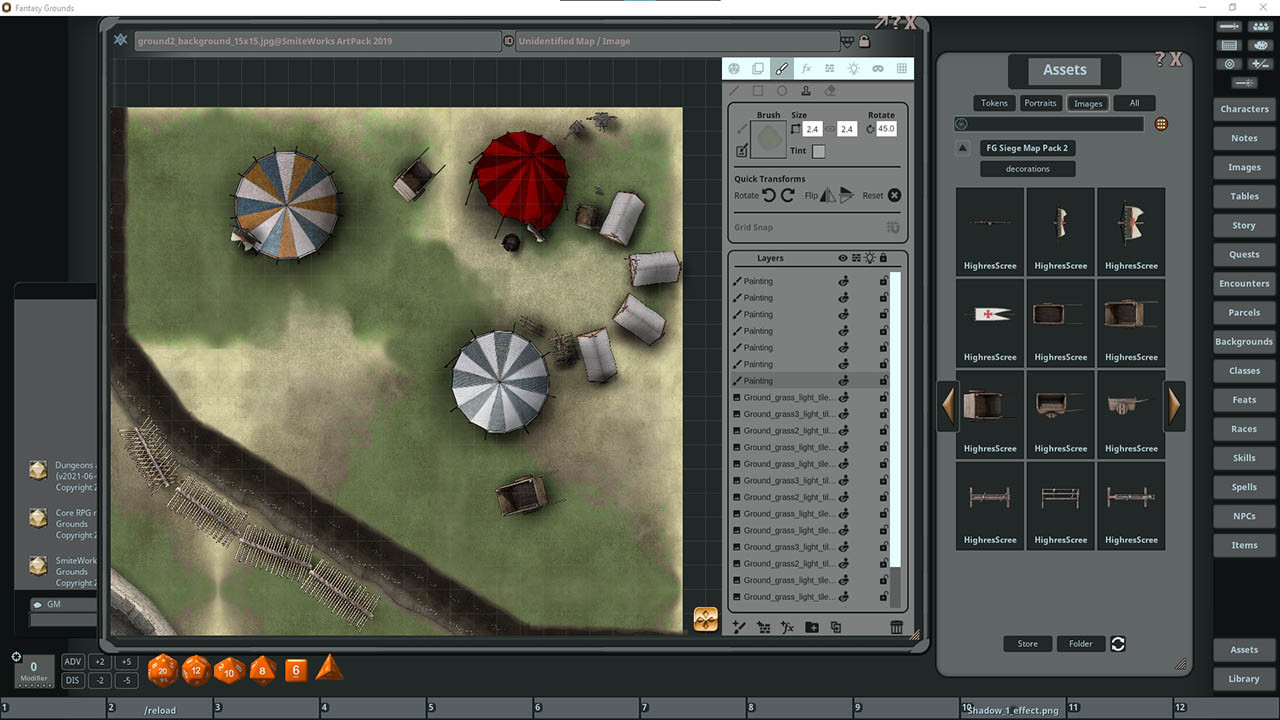
Task: Toggle visibility of the selected Painting layer
Action: coord(843,381)
